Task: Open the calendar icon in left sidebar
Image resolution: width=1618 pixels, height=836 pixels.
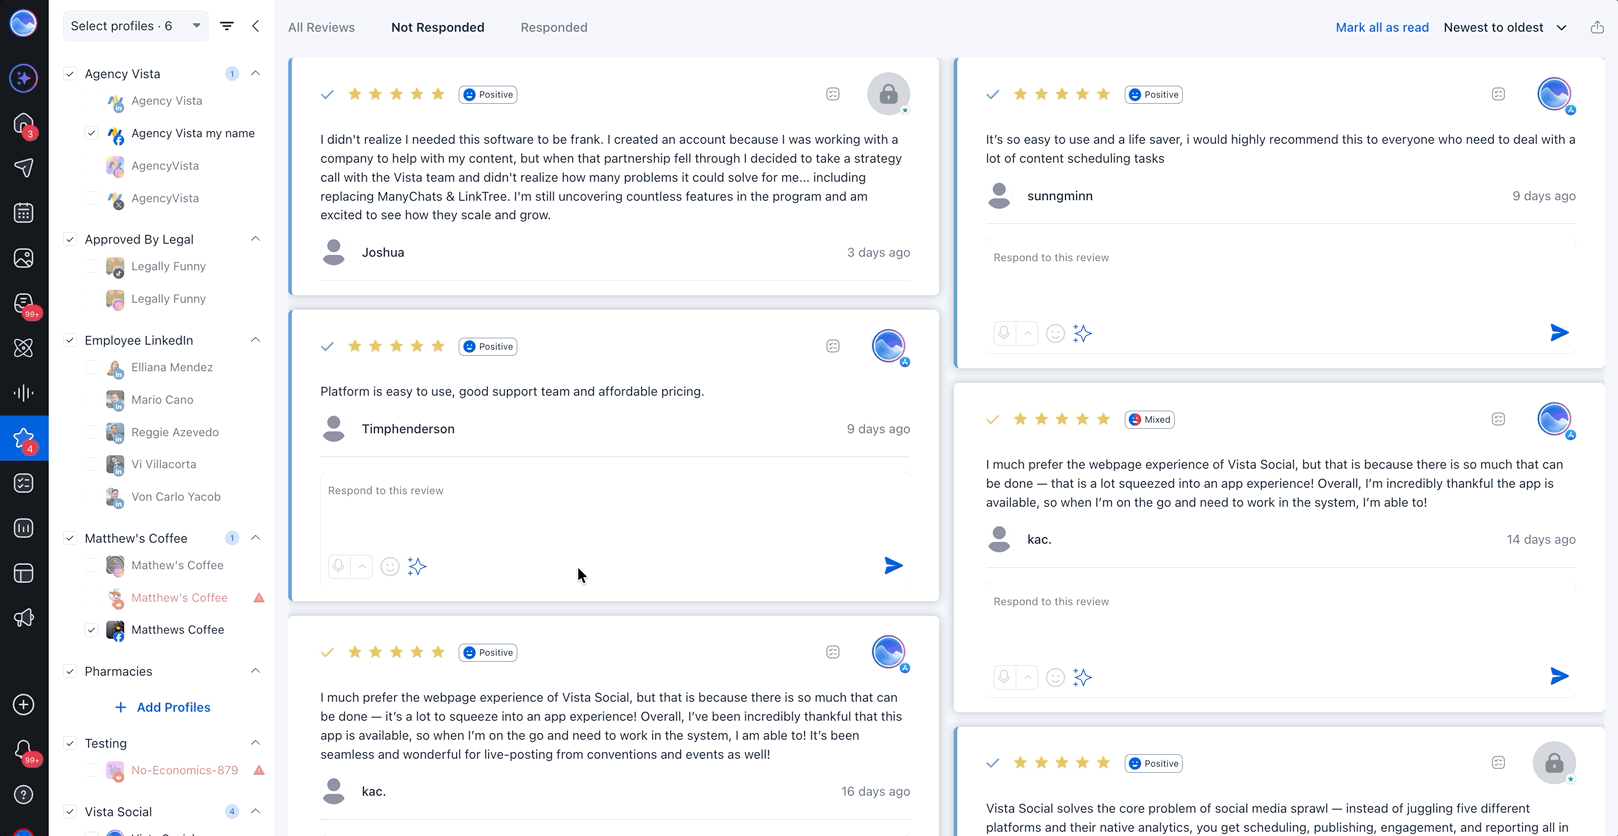Action: point(24,213)
